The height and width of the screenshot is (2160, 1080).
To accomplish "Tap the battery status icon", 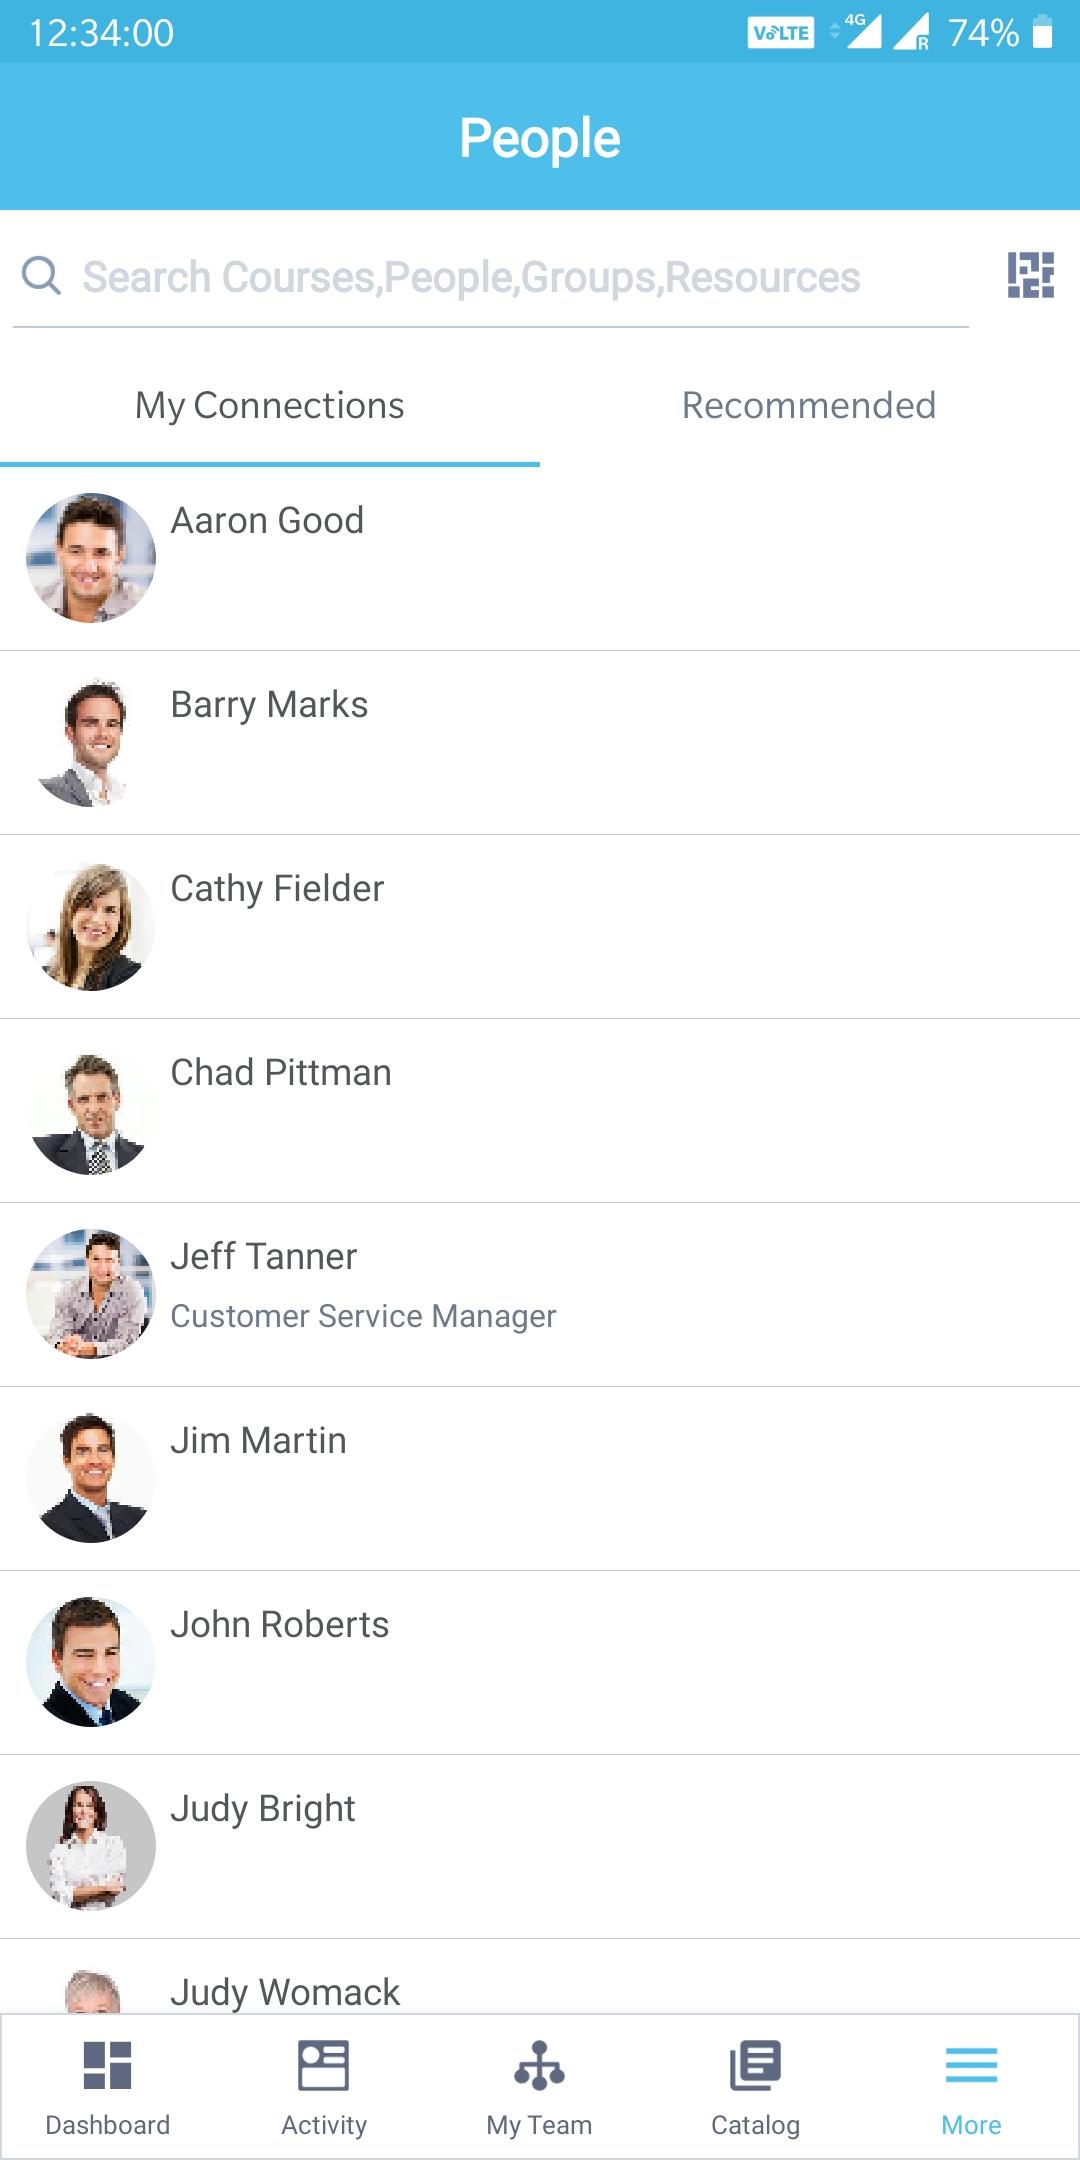I will 1043,32.
